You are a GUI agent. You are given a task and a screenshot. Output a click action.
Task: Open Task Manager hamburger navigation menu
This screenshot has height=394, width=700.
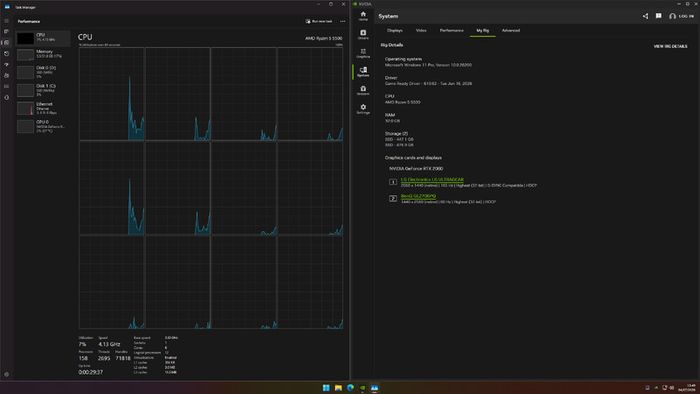(x=6, y=21)
